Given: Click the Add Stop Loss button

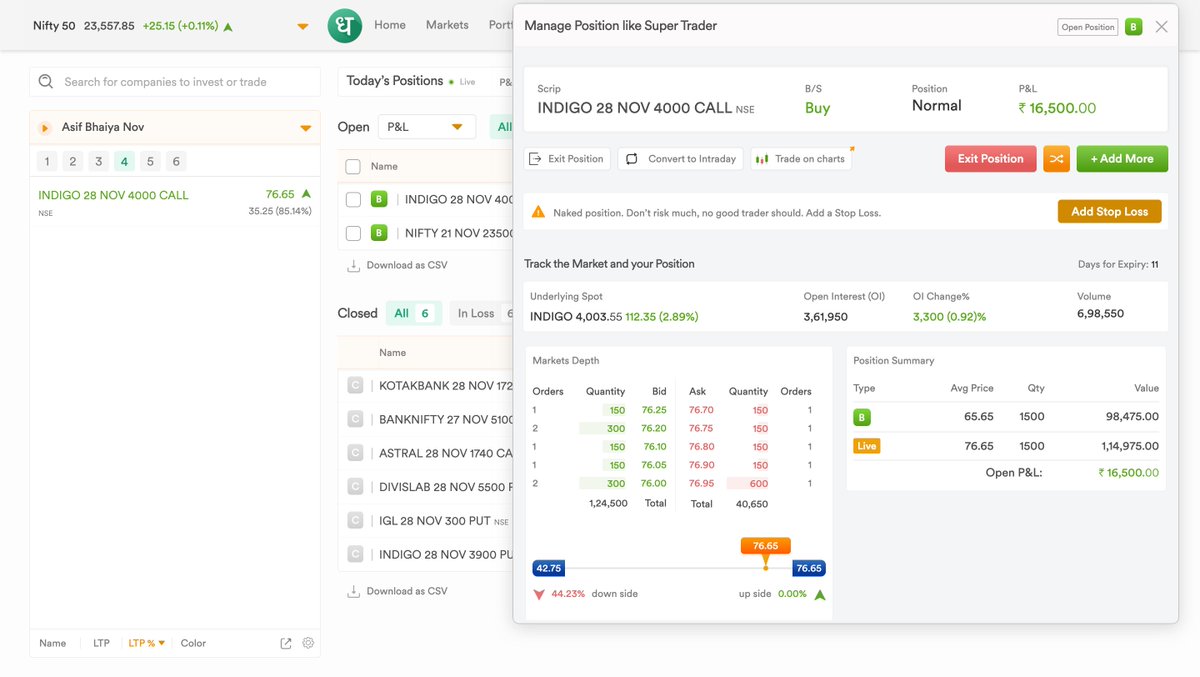Looking at the screenshot, I should pyautogui.click(x=1110, y=212).
